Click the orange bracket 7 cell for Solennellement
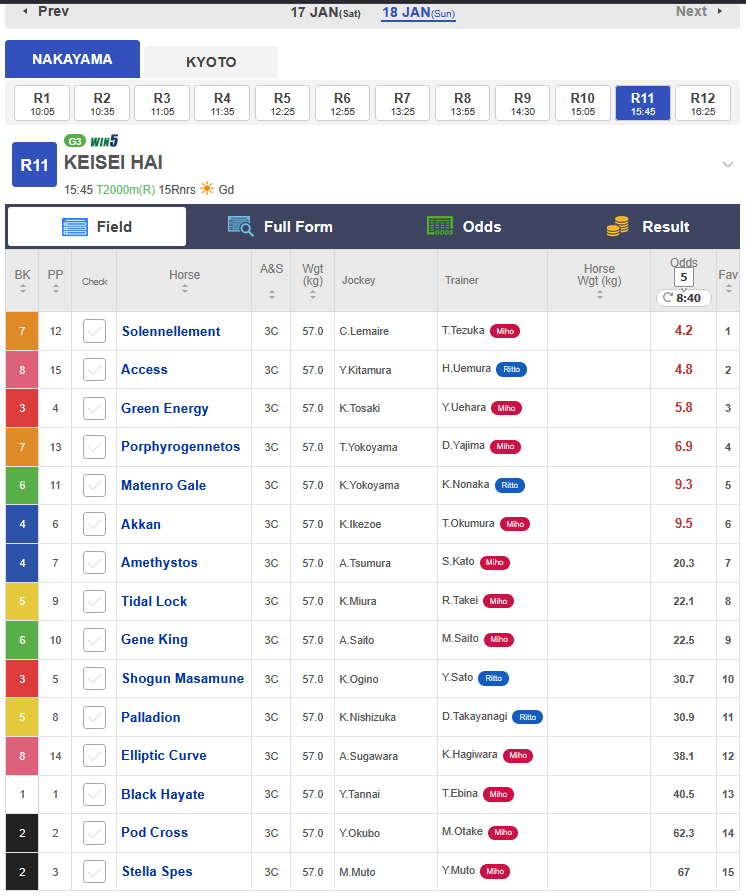The image size is (746, 896). pyautogui.click(x=22, y=331)
